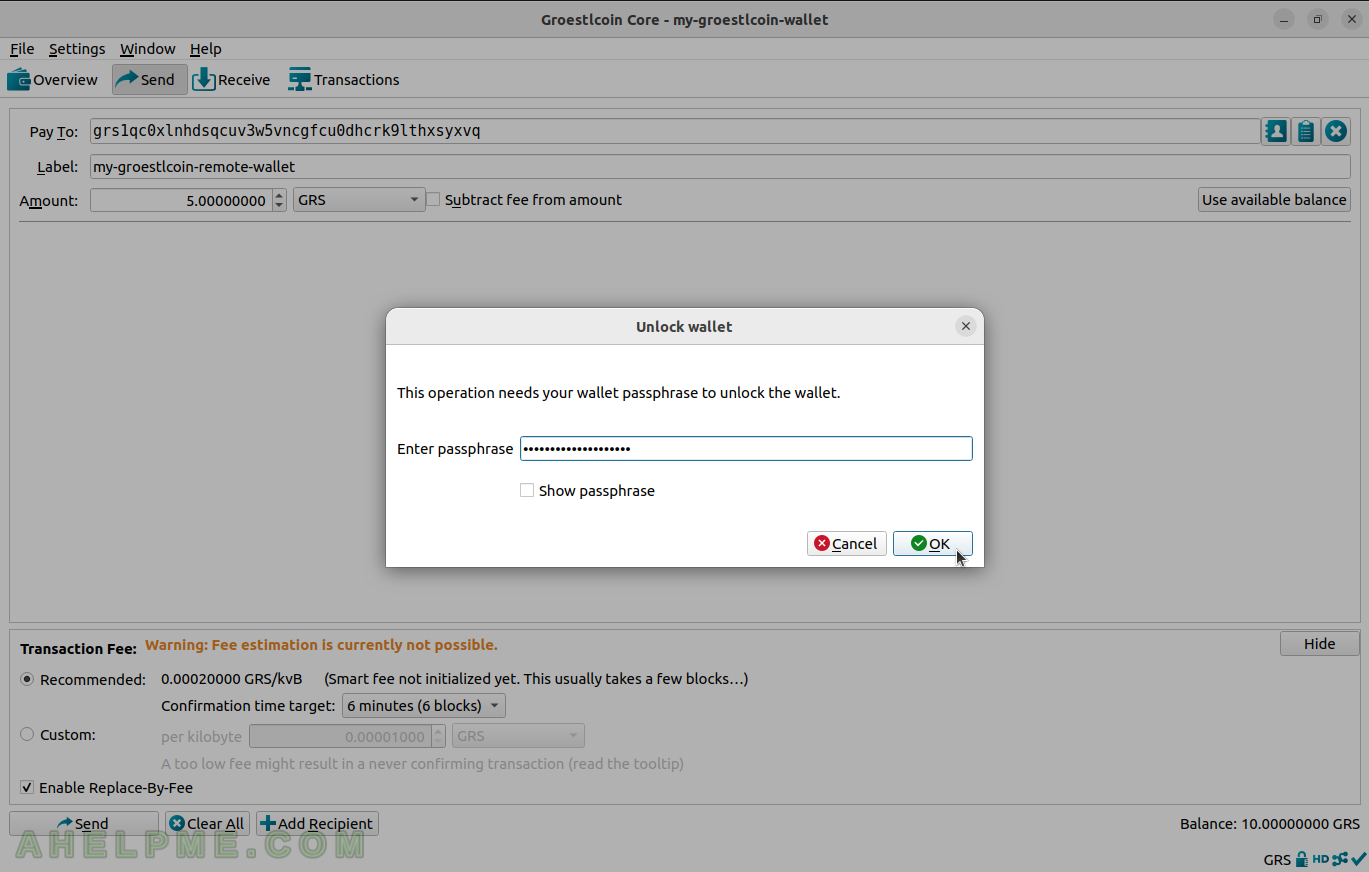Click Use available balance button

pyautogui.click(x=1274, y=200)
